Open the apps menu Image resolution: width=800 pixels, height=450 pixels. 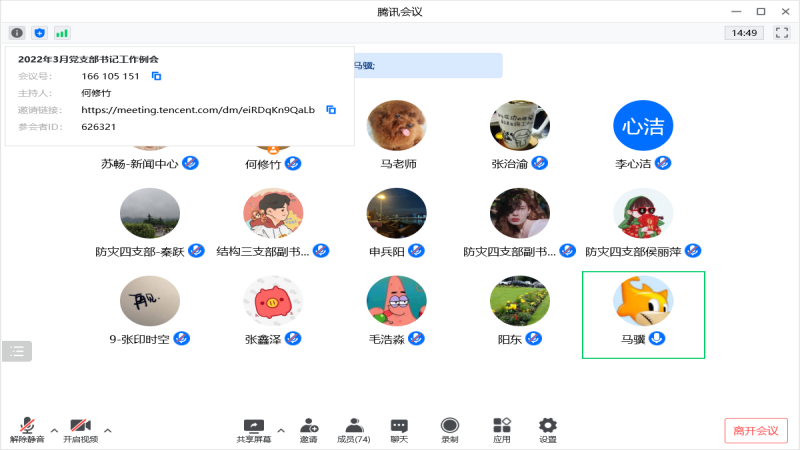pos(502,430)
